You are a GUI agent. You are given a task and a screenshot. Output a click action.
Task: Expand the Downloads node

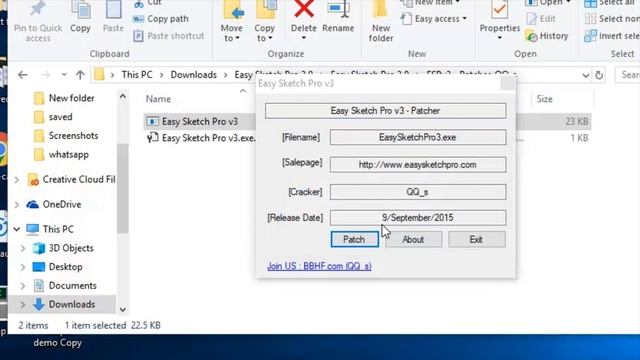[x=23, y=304]
